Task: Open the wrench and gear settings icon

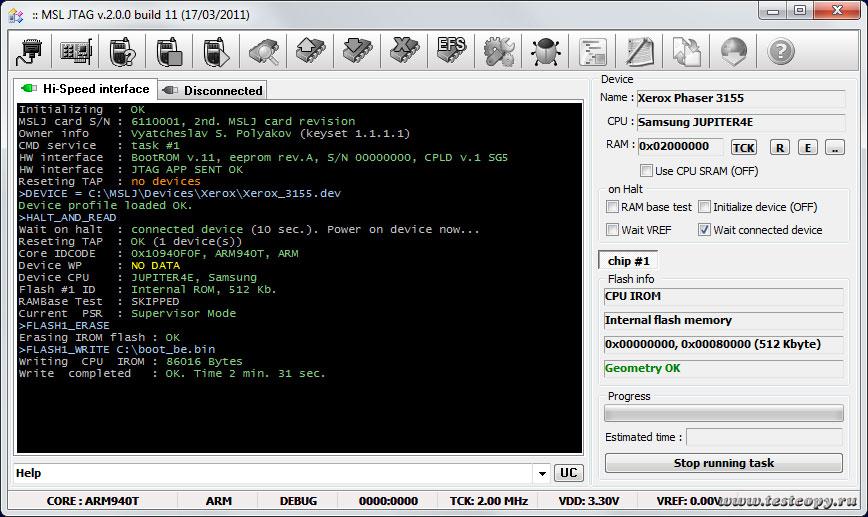Action: point(498,50)
